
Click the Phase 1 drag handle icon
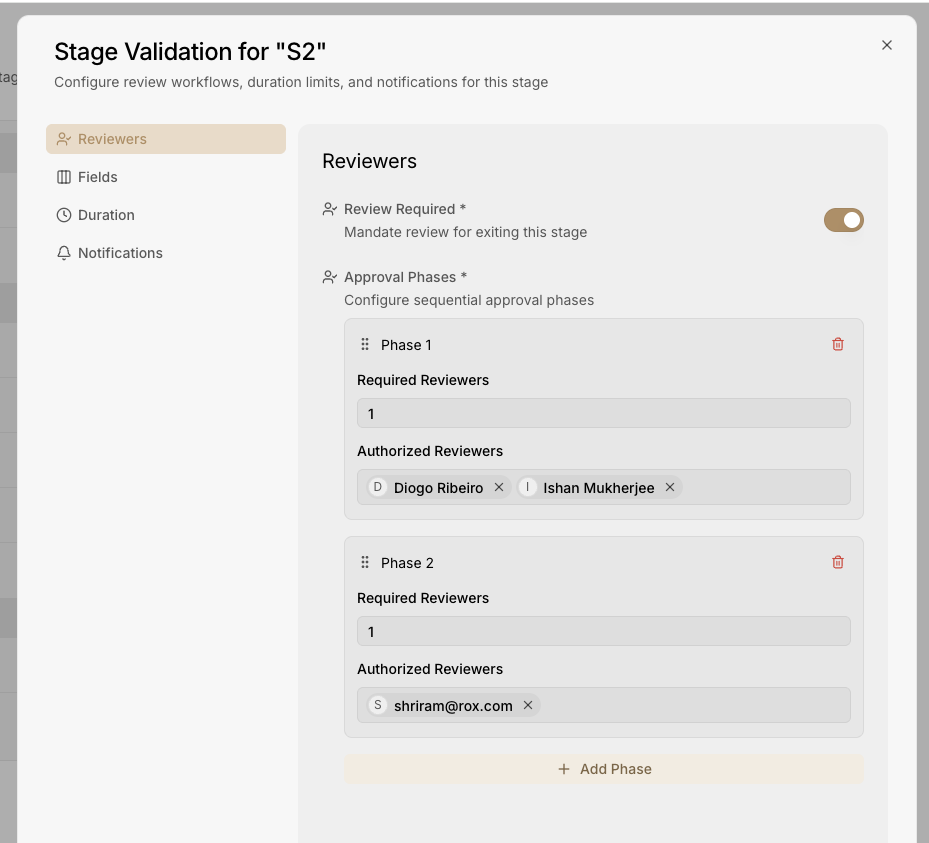365,344
